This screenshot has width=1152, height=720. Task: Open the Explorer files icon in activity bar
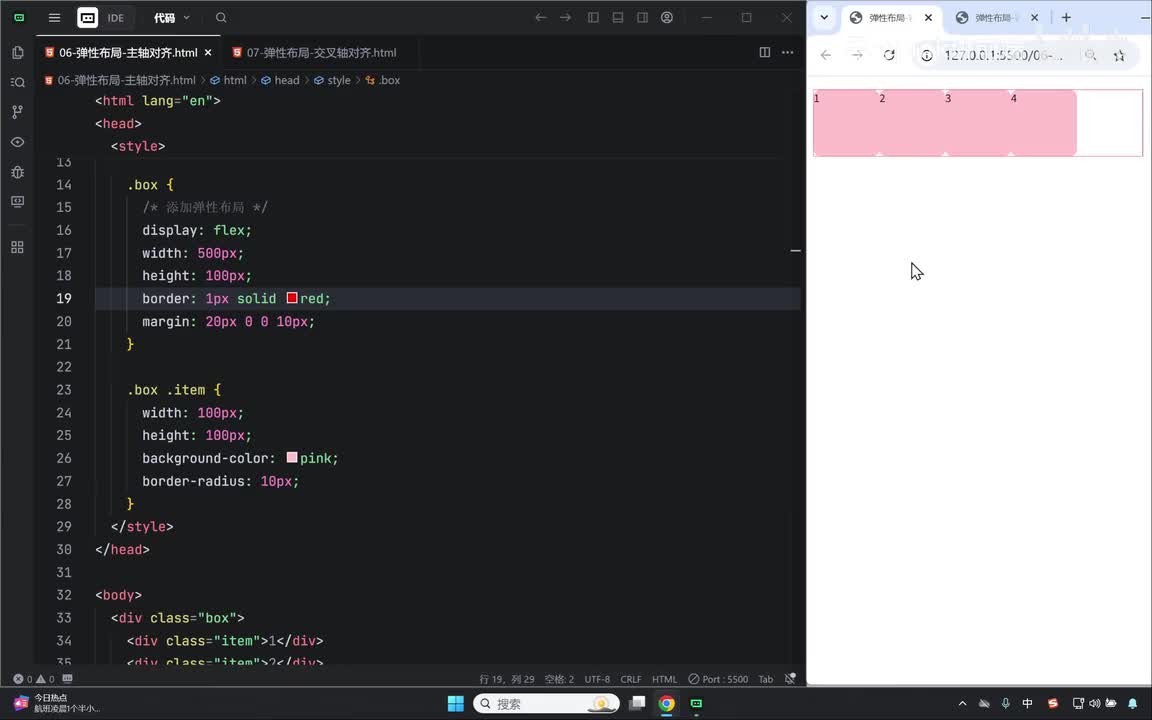click(18, 52)
